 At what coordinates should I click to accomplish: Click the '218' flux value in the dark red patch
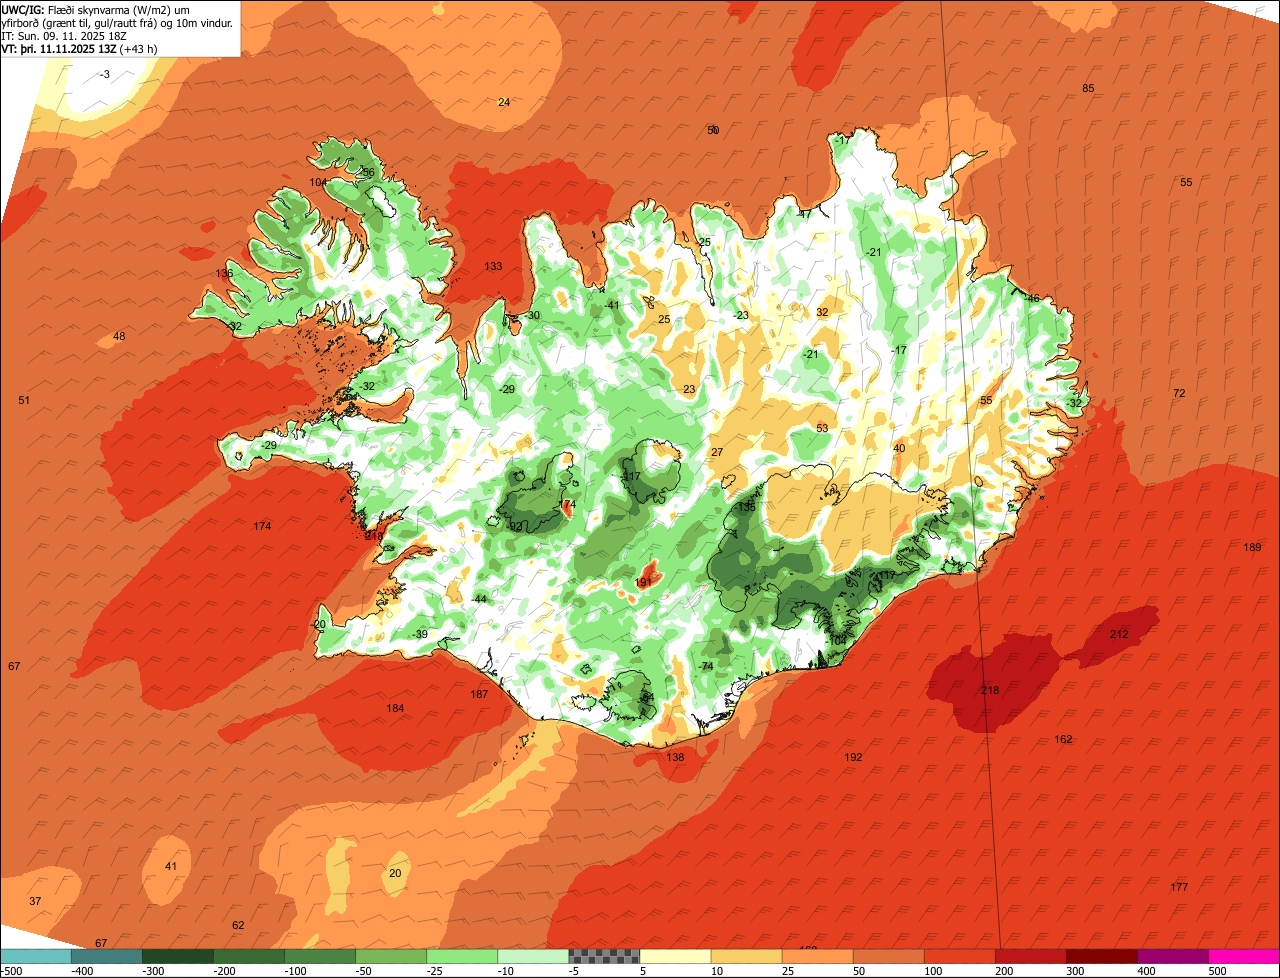[x=990, y=690]
